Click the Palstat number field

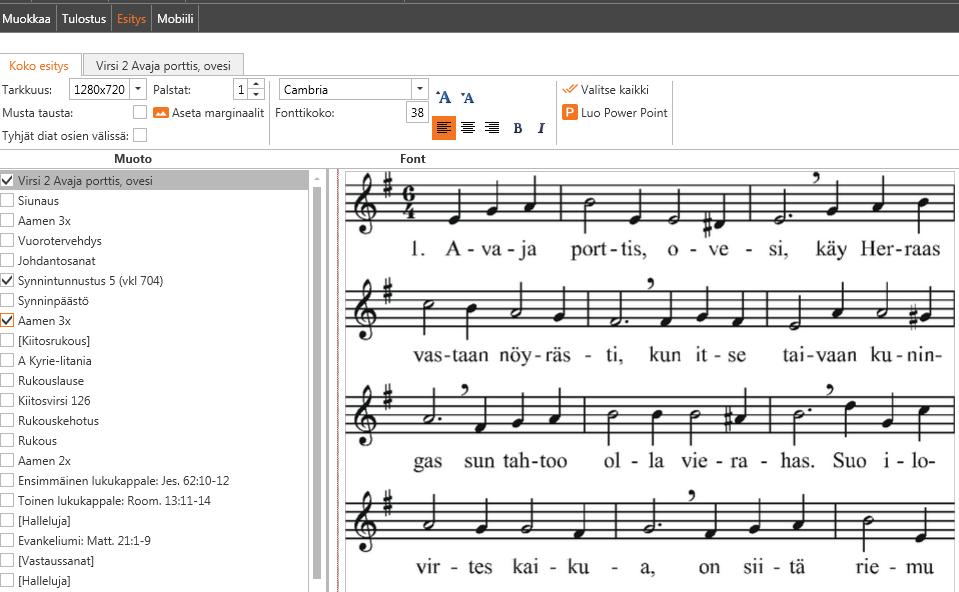pos(241,89)
